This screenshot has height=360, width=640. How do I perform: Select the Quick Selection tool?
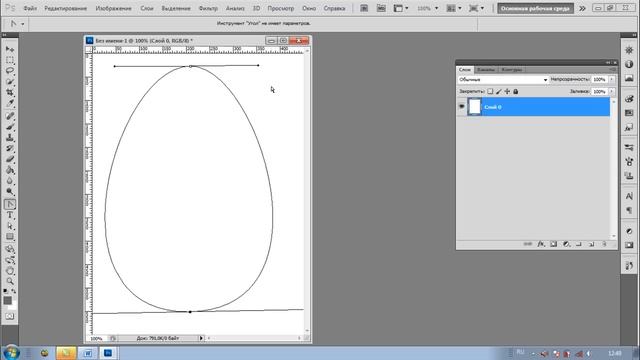pyautogui.click(x=10, y=82)
